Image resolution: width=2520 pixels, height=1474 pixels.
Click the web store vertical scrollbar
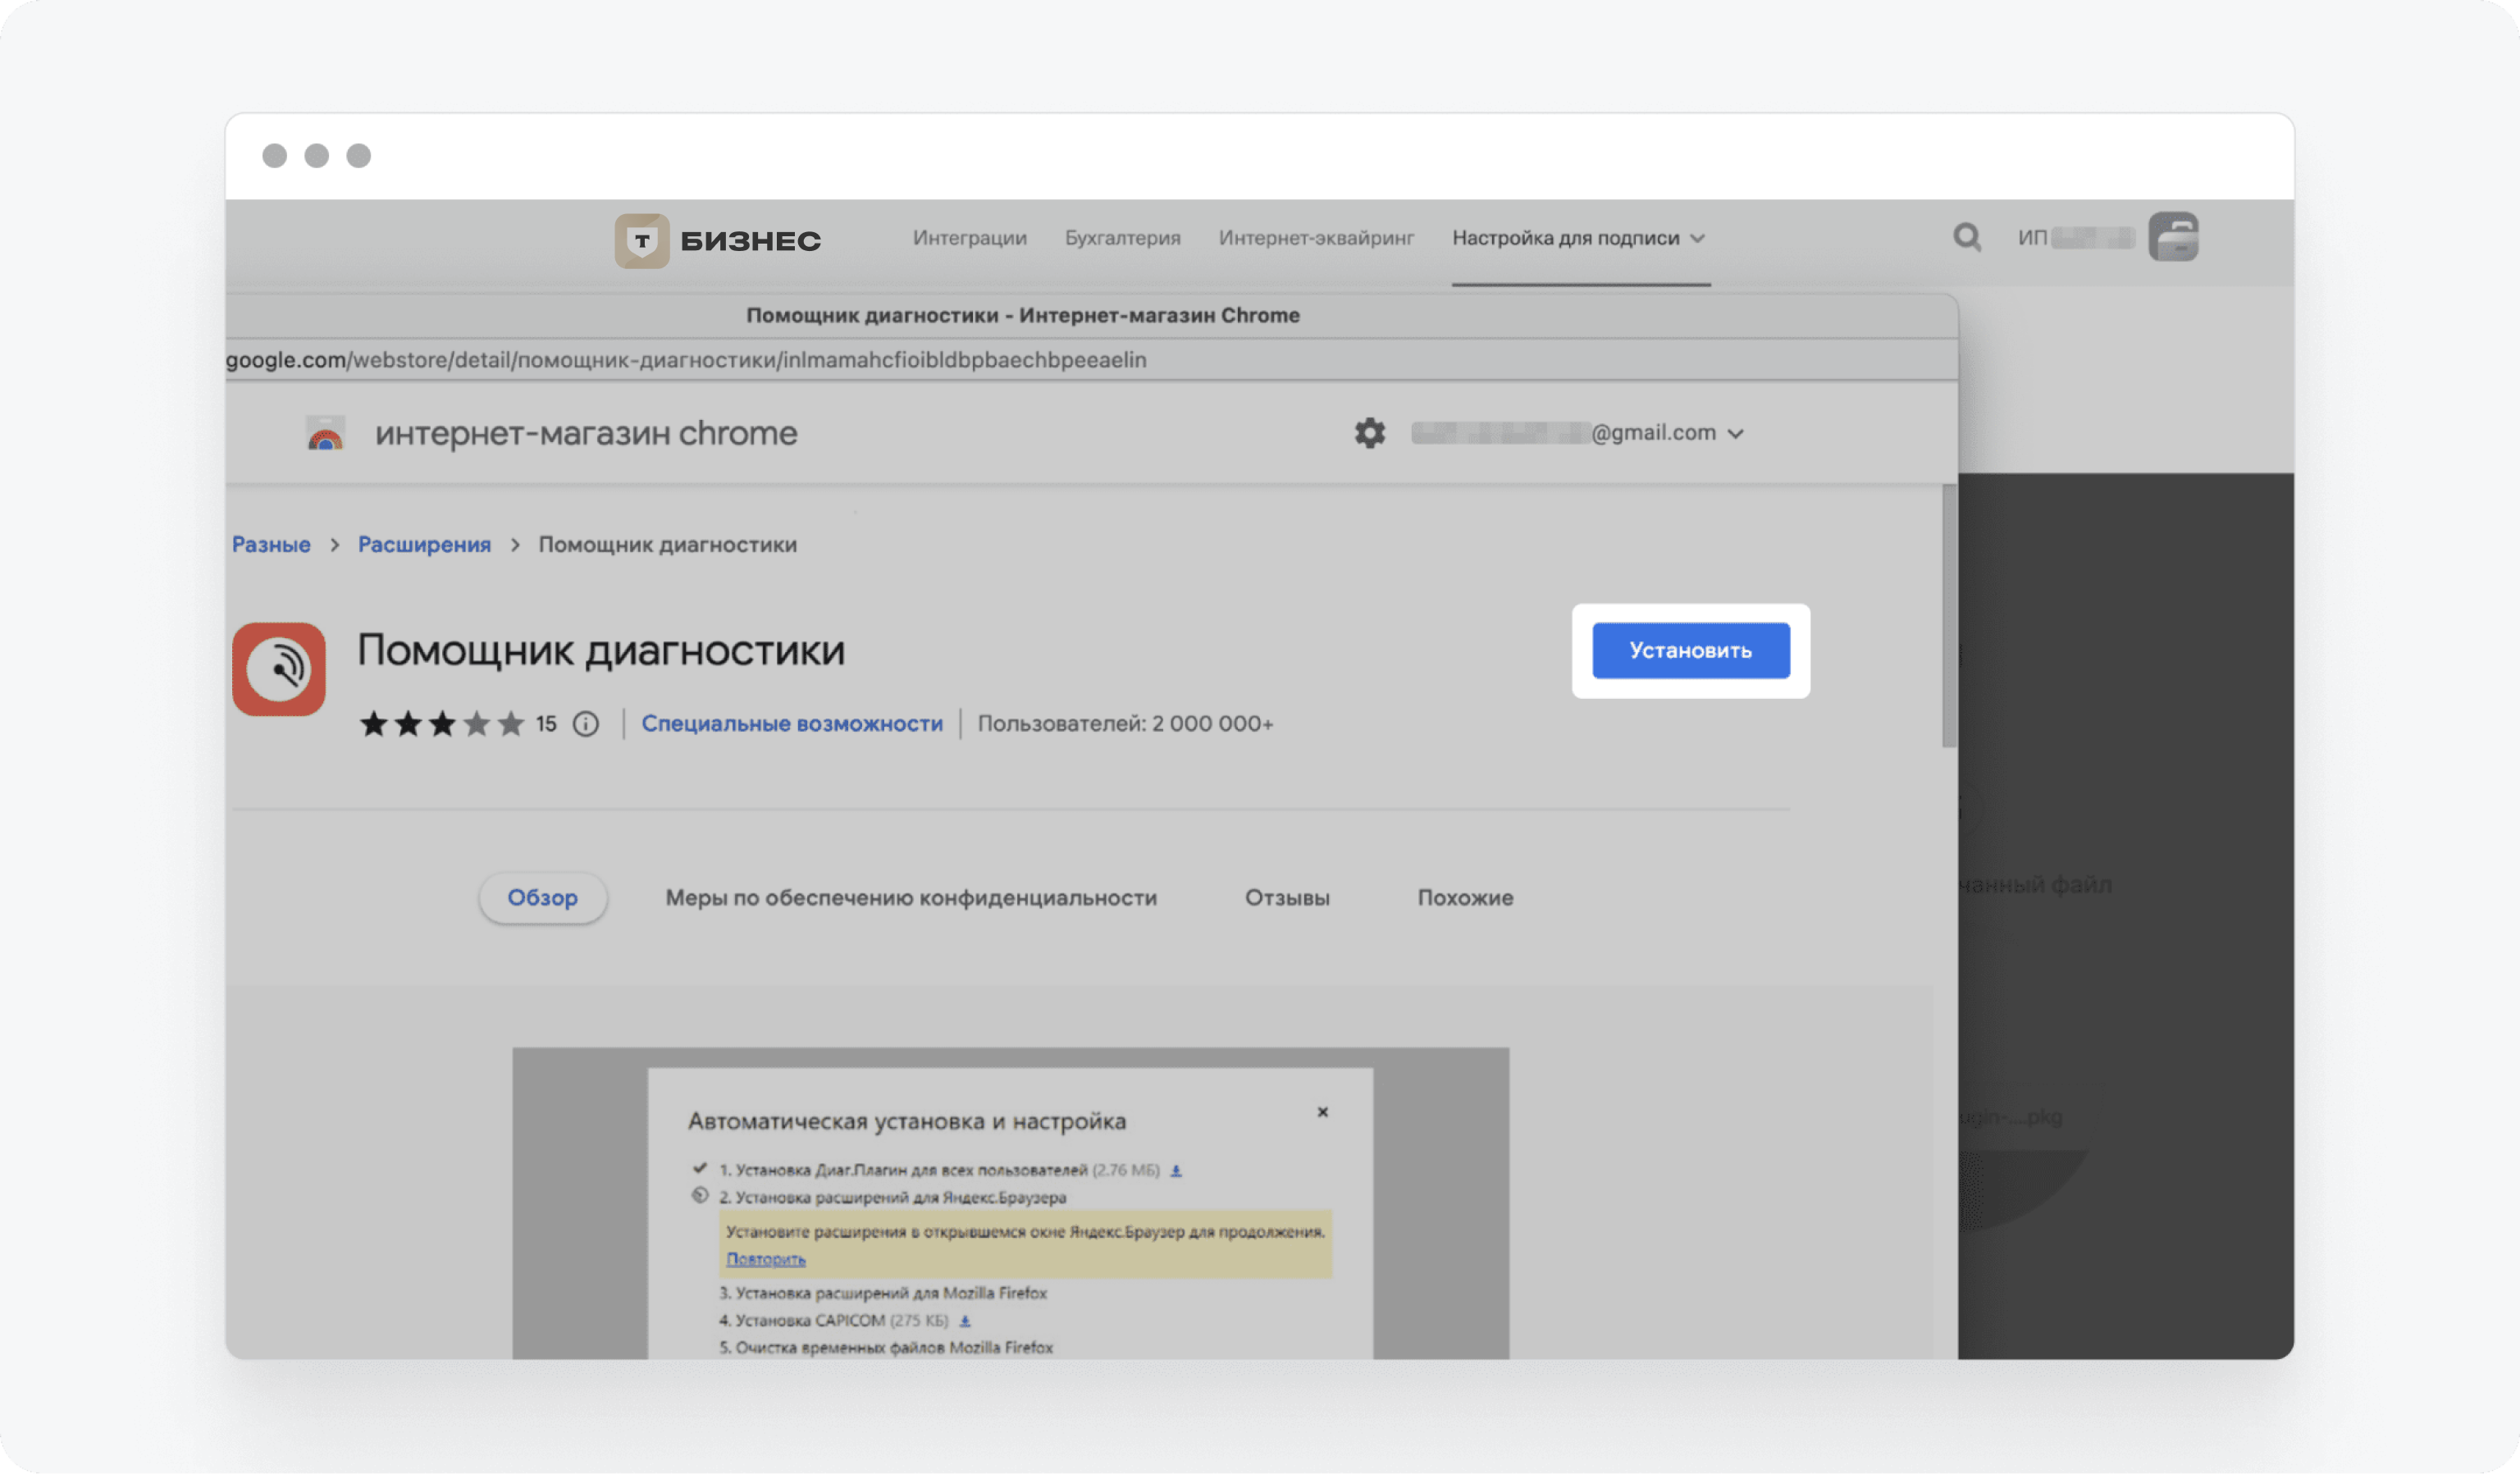point(1949,615)
